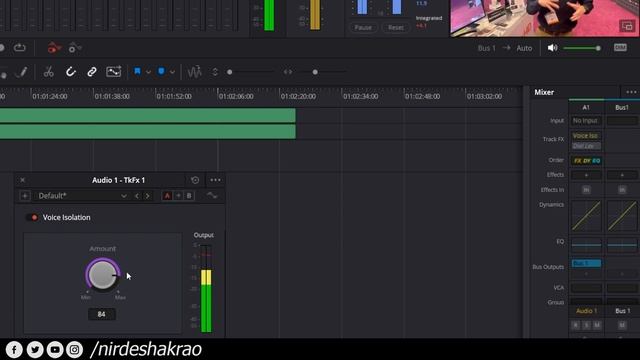Open the A1 Dynamics graph
Viewport: 640px width, 360px height.
(x=586, y=216)
